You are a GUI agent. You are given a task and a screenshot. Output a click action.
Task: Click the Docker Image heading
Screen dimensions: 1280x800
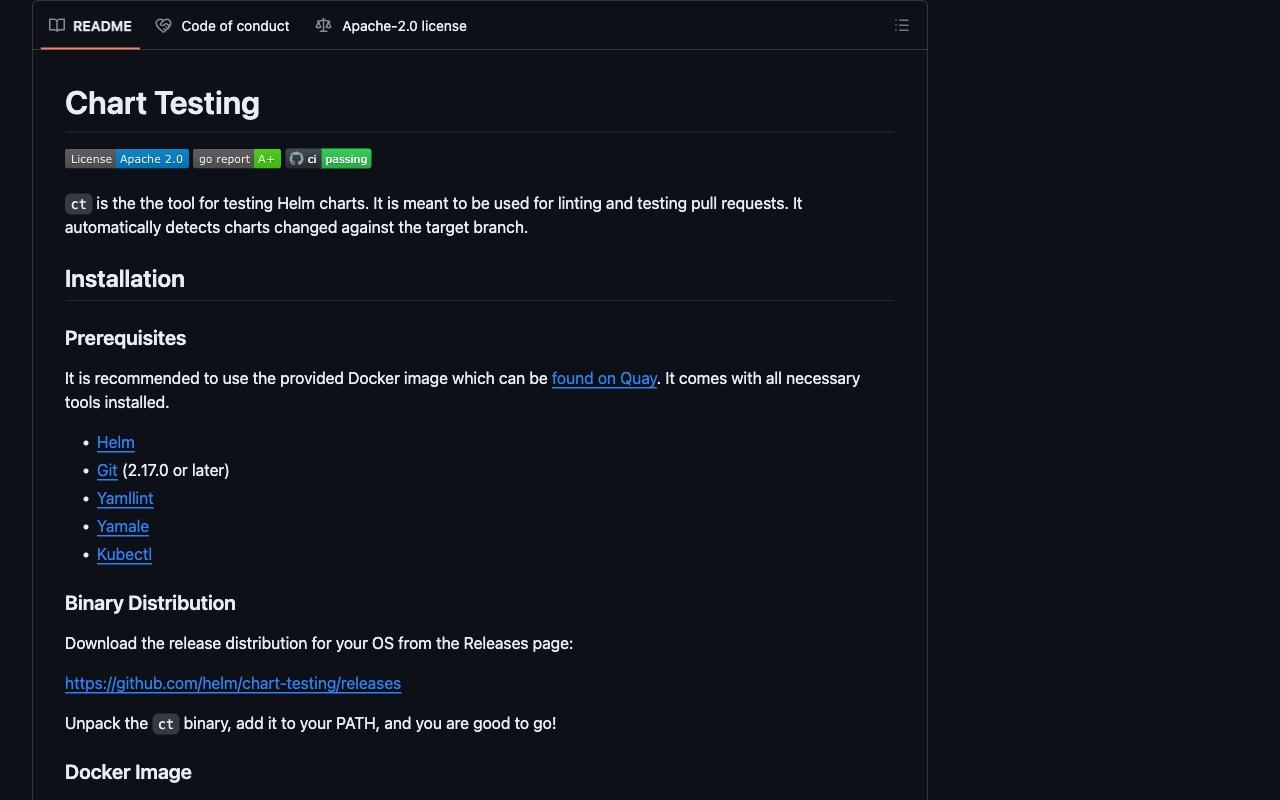point(128,772)
